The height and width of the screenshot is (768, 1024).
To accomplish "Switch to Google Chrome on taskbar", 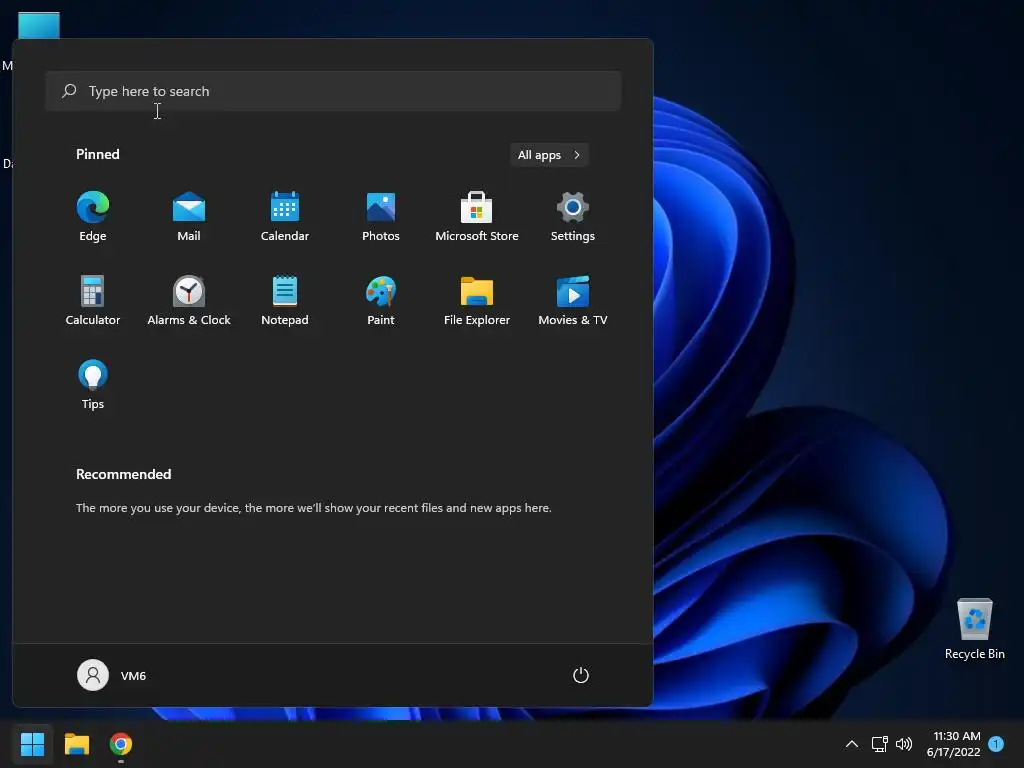I will point(121,744).
